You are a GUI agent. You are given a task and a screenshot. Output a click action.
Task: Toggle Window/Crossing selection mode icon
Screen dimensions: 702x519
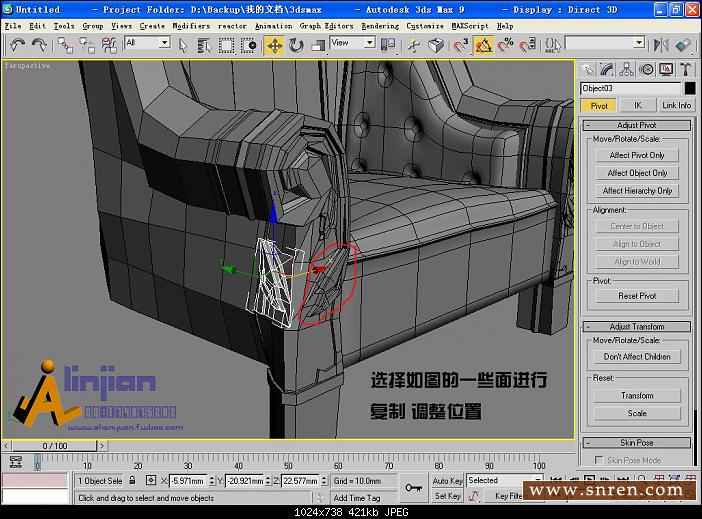point(248,45)
